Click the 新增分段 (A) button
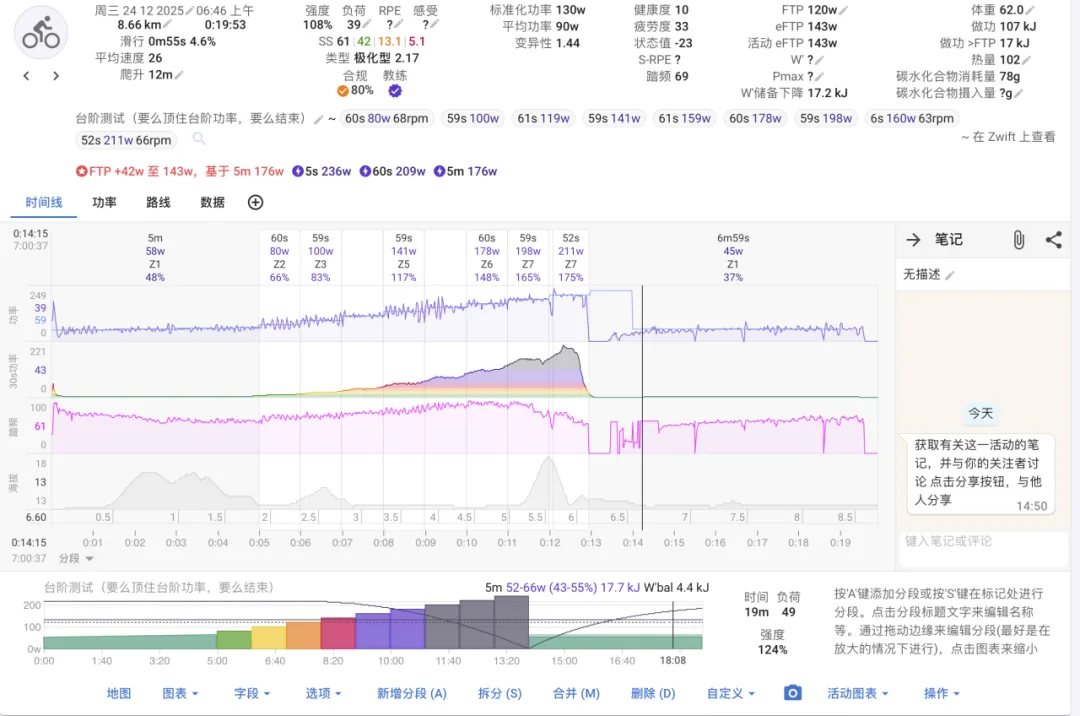The image size is (1080, 716). [x=411, y=693]
